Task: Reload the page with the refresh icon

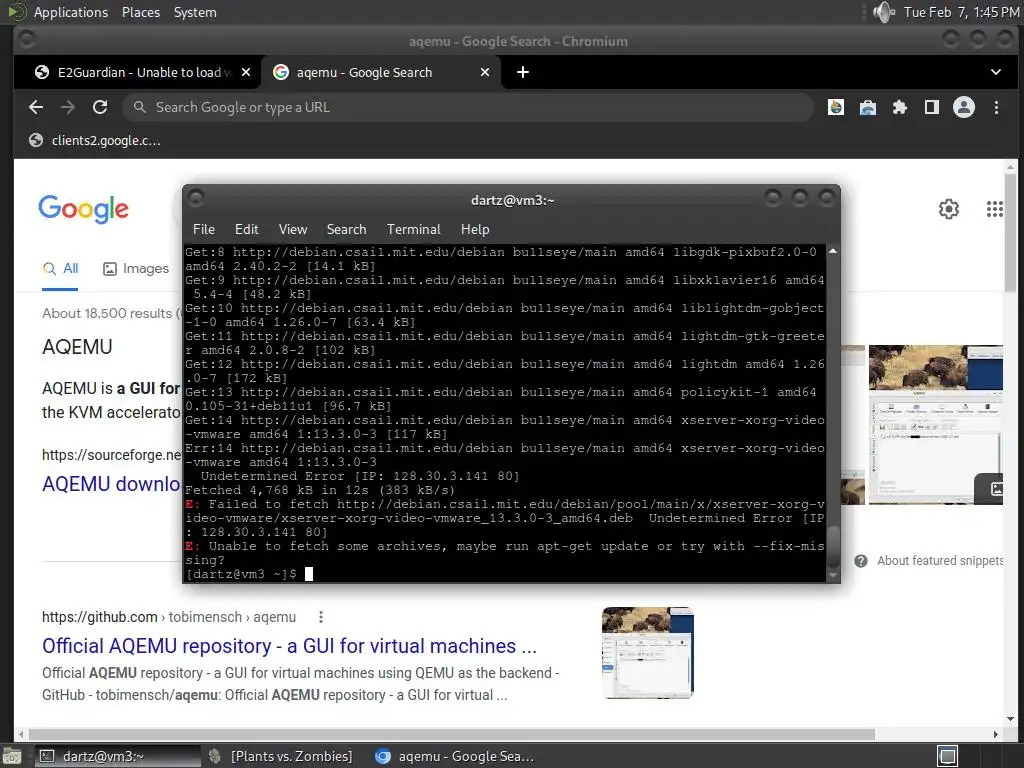Action: pos(100,107)
